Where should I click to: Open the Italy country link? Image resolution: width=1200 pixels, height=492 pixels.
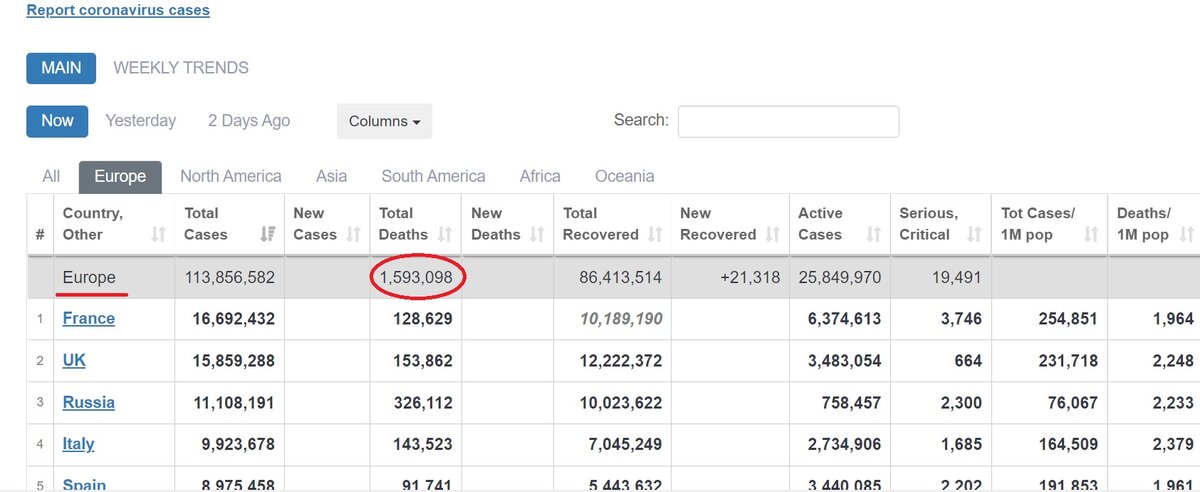(x=78, y=444)
